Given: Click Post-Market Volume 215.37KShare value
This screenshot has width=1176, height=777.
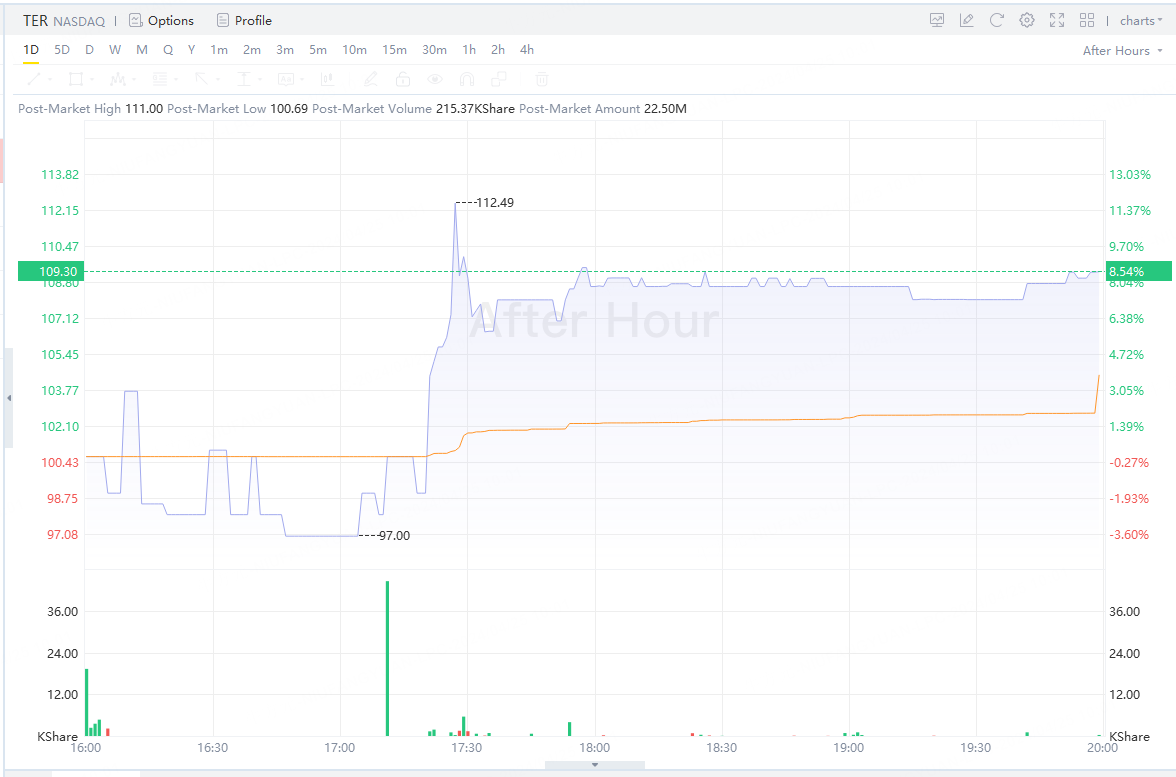Looking at the screenshot, I should click(x=476, y=109).
